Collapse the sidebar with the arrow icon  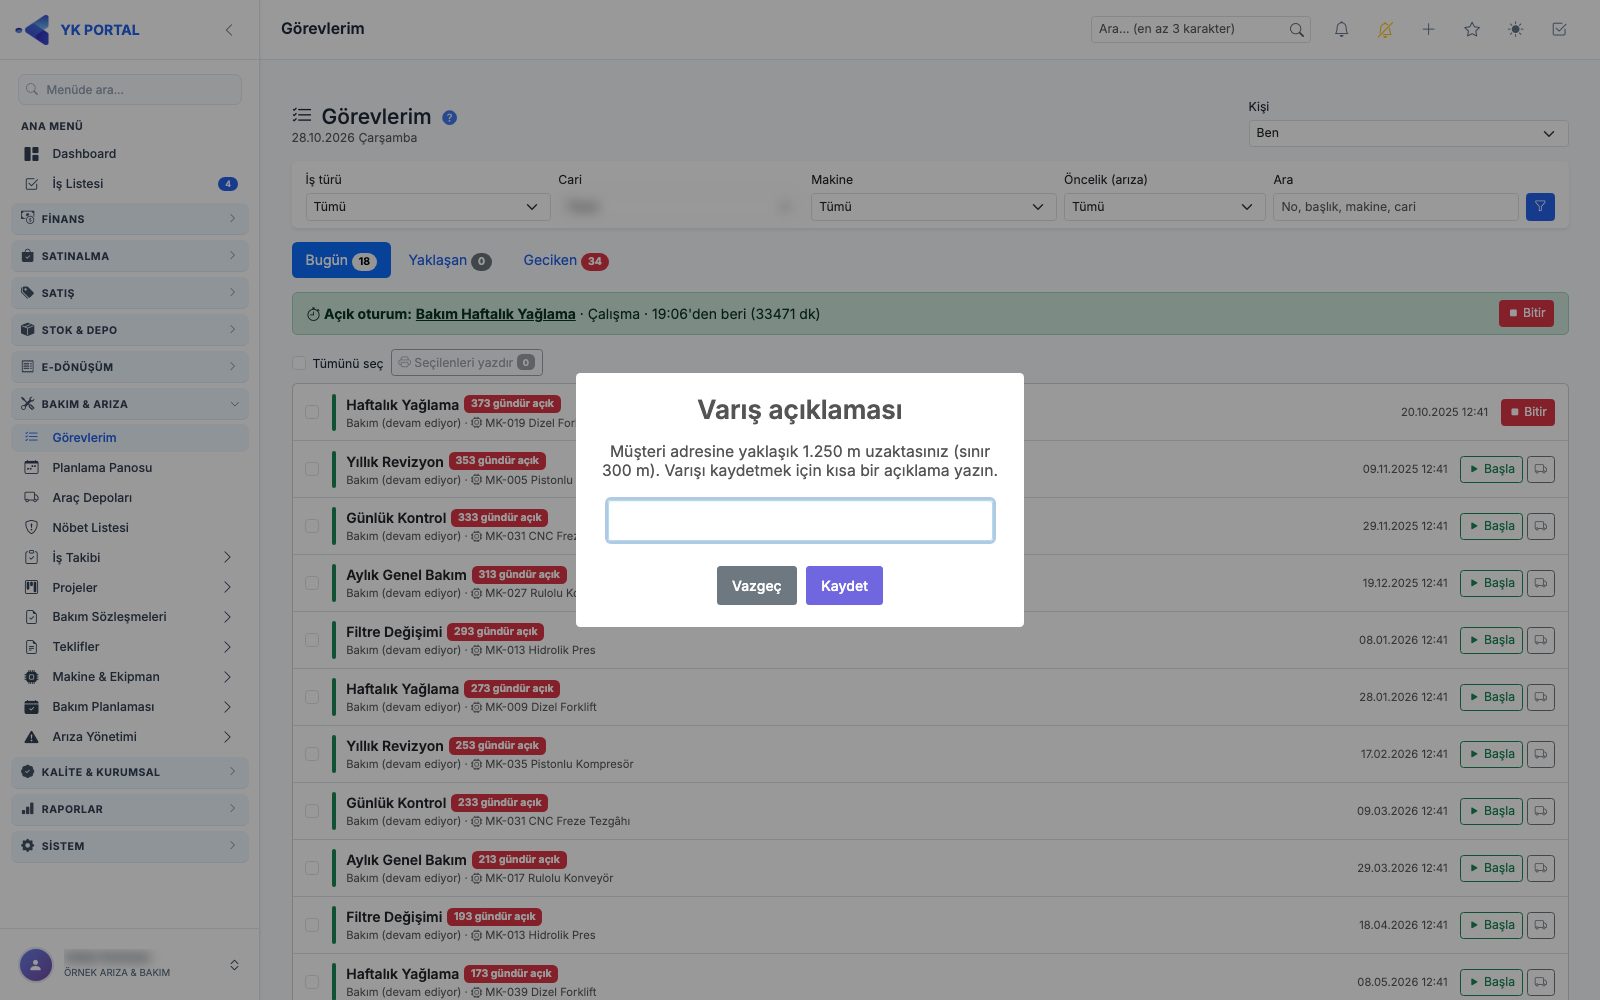point(229,30)
